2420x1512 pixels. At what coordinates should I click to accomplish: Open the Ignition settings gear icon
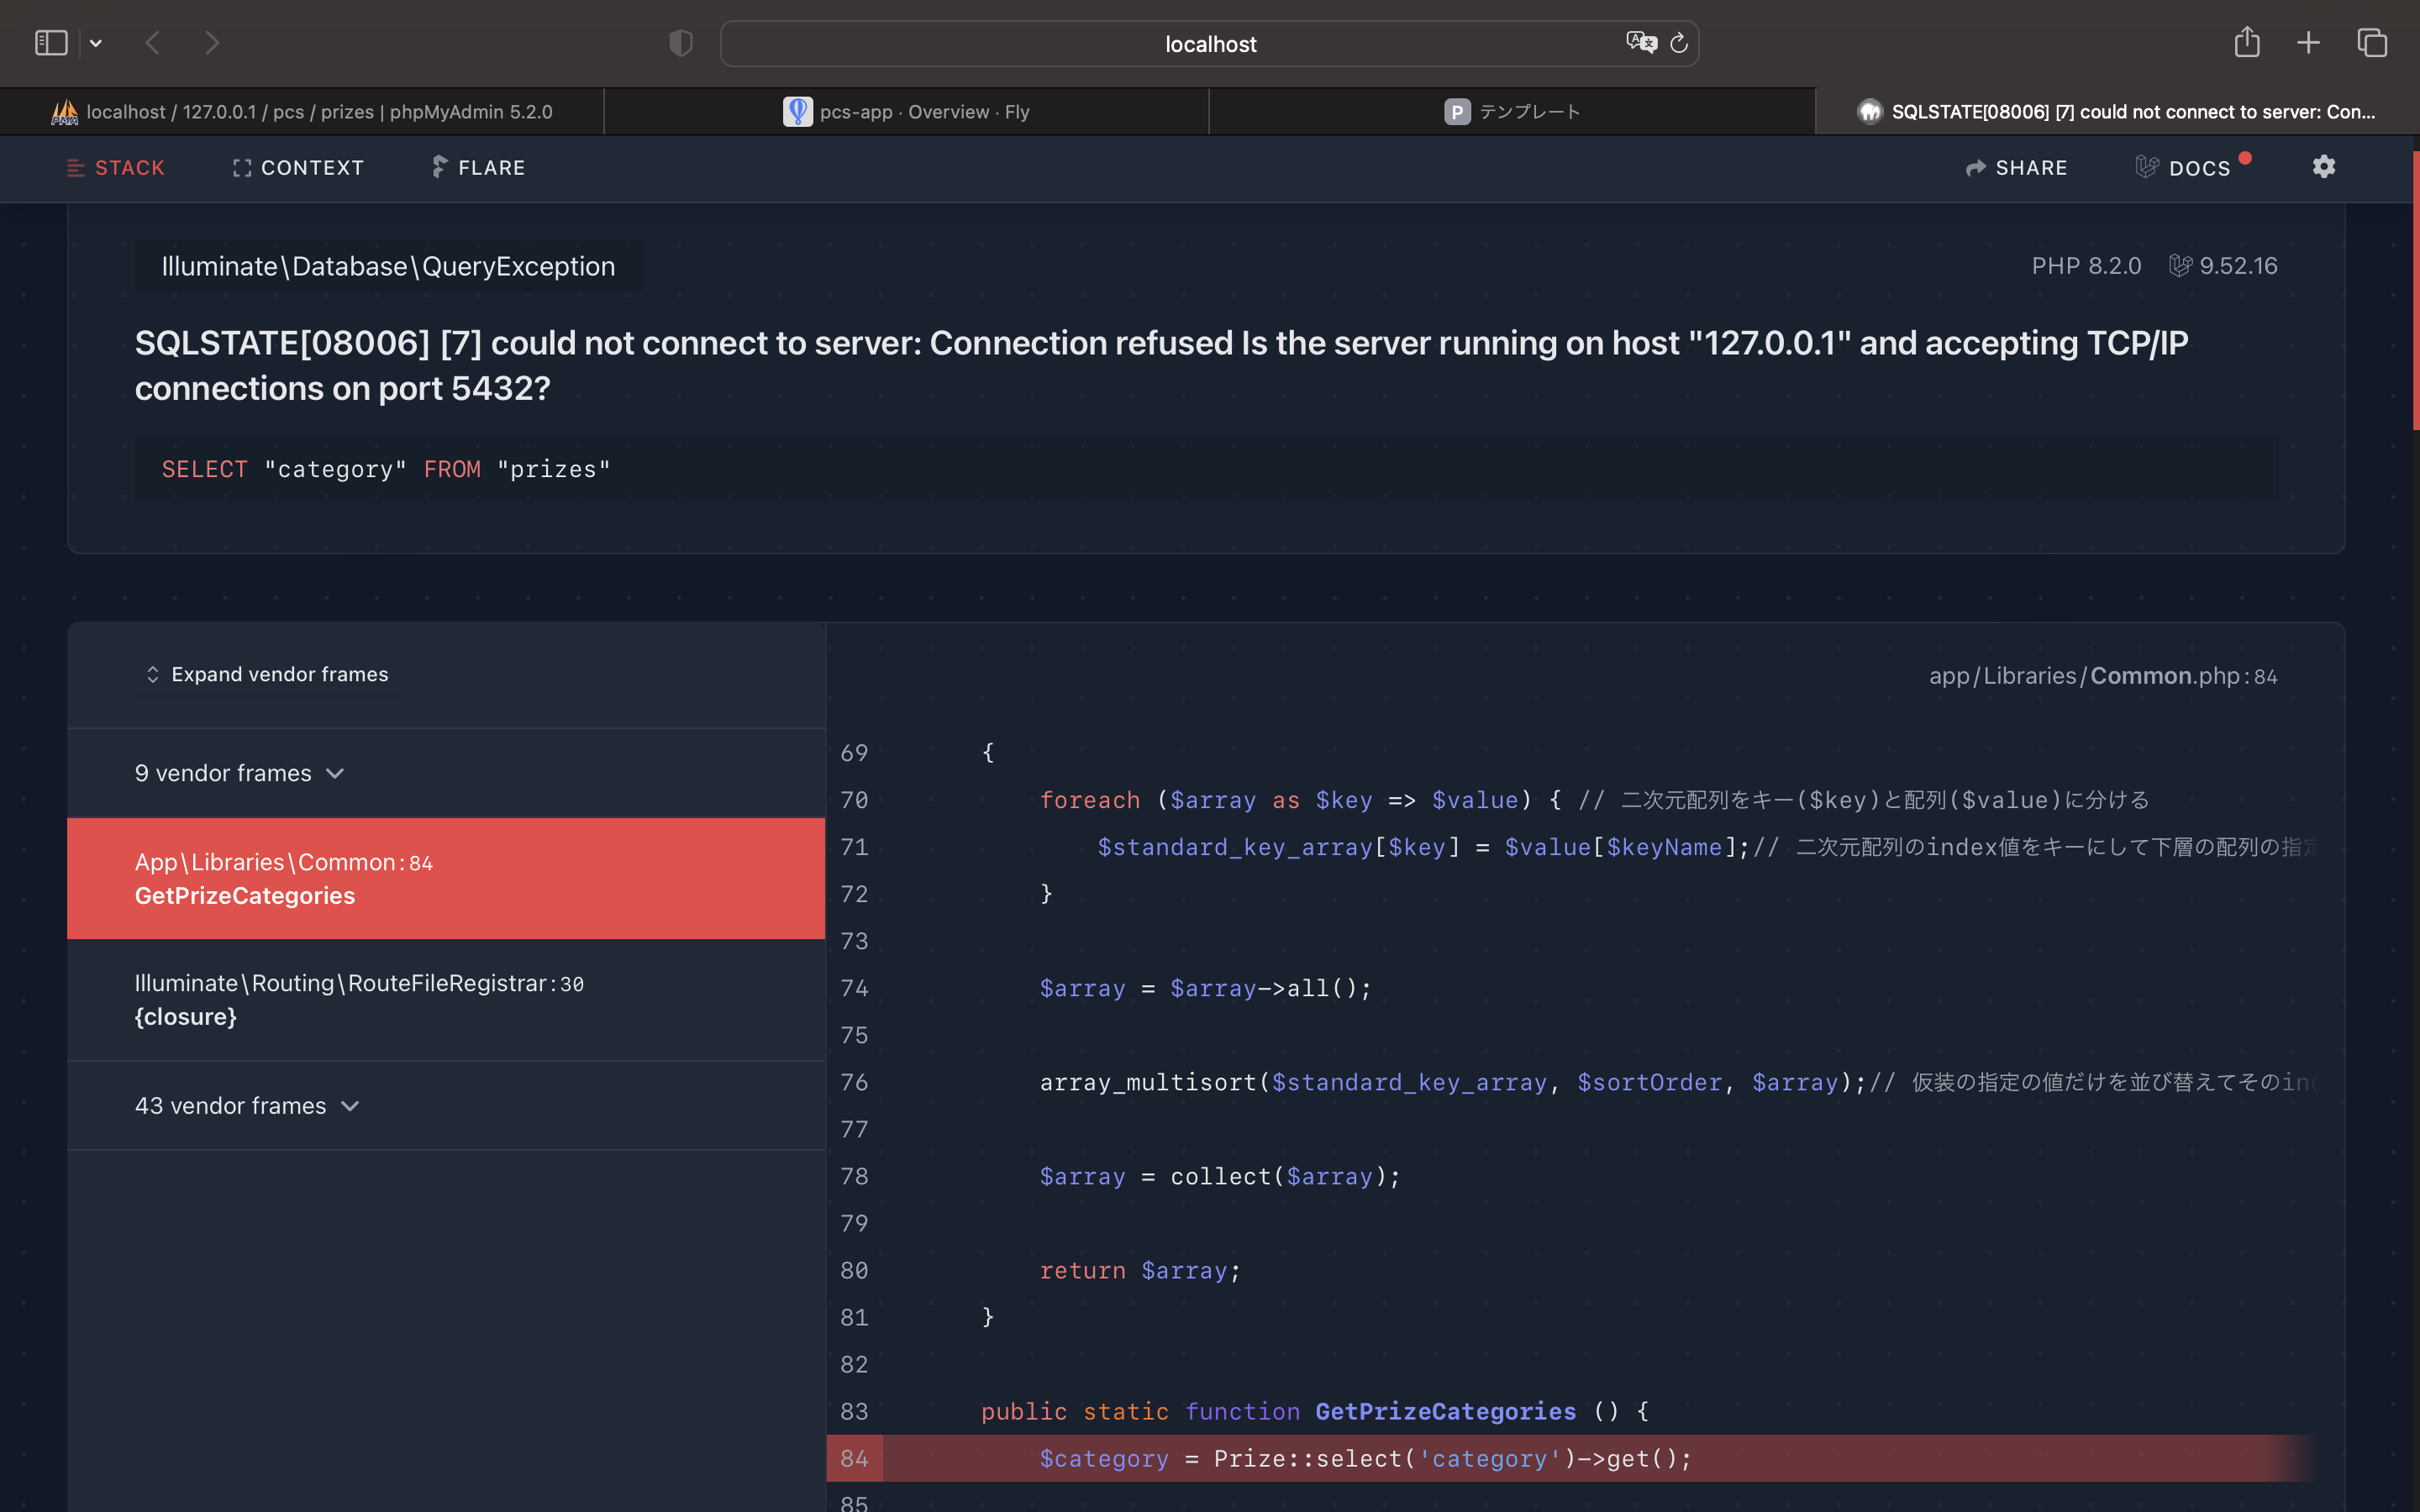tap(2323, 167)
